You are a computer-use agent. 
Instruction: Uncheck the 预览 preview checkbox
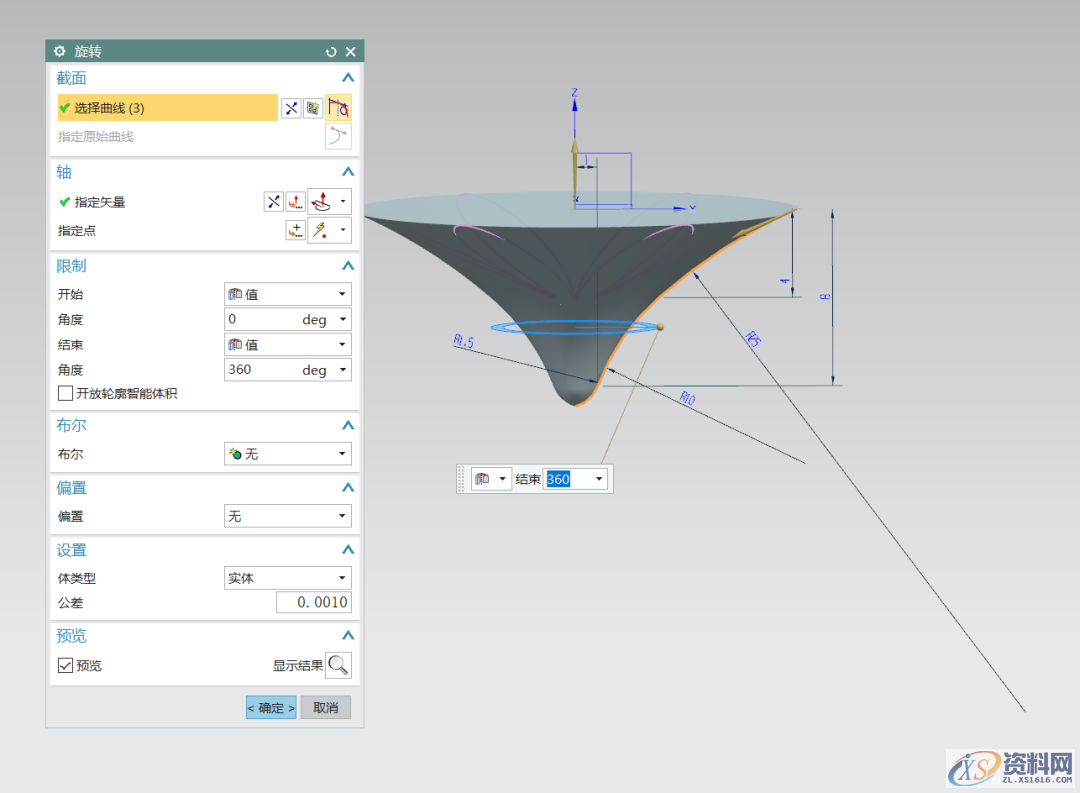[66, 666]
